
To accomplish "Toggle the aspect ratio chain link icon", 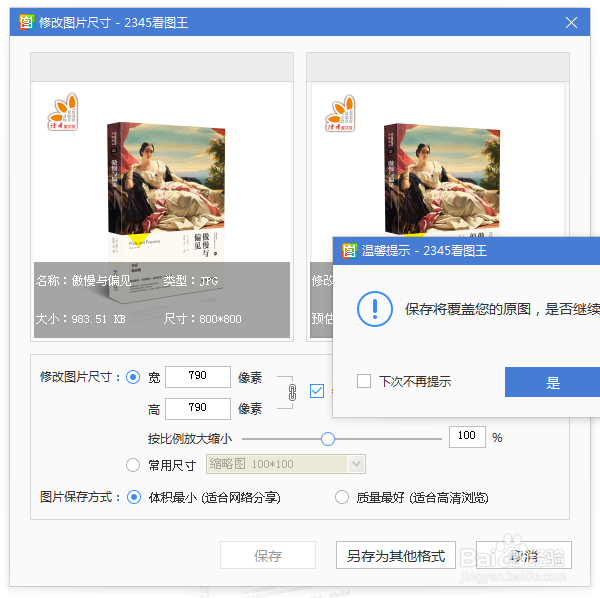I will tap(292, 393).
